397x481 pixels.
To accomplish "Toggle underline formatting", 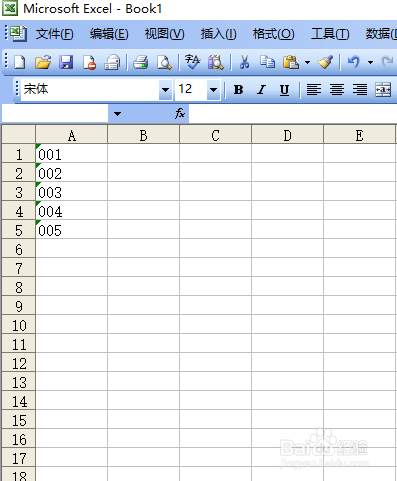I will pos(284,90).
